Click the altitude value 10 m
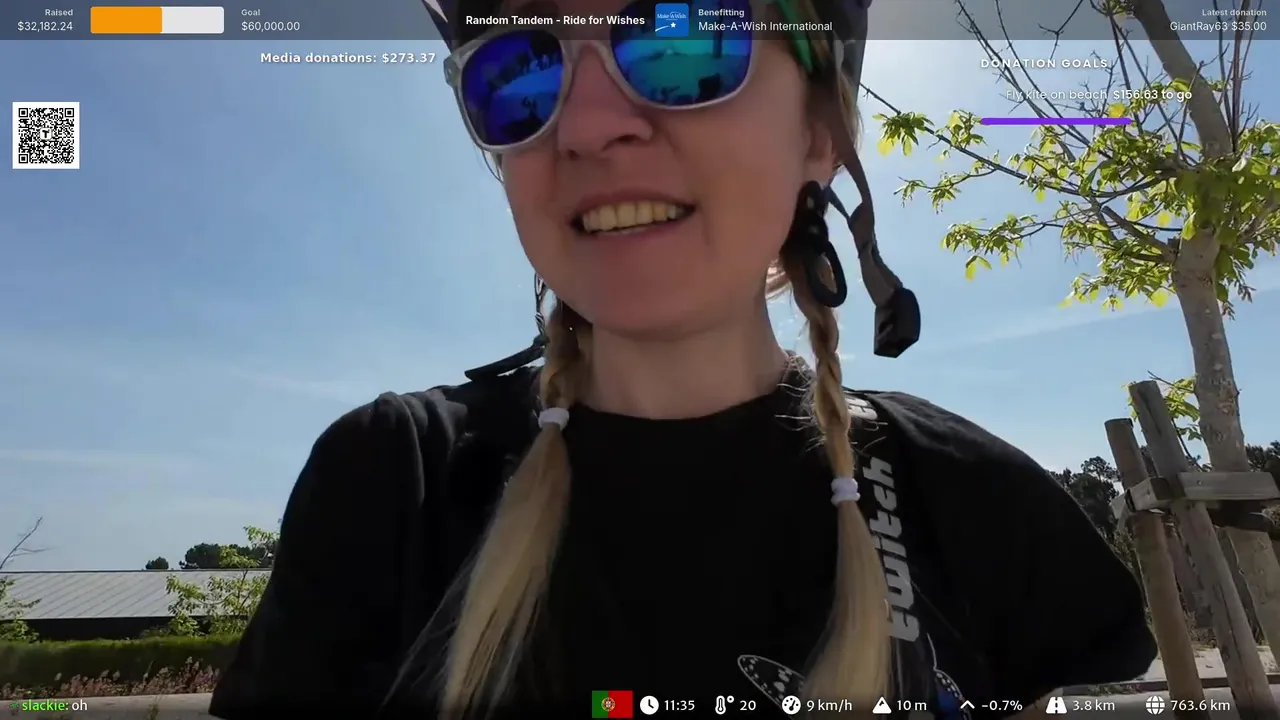 click(911, 705)
